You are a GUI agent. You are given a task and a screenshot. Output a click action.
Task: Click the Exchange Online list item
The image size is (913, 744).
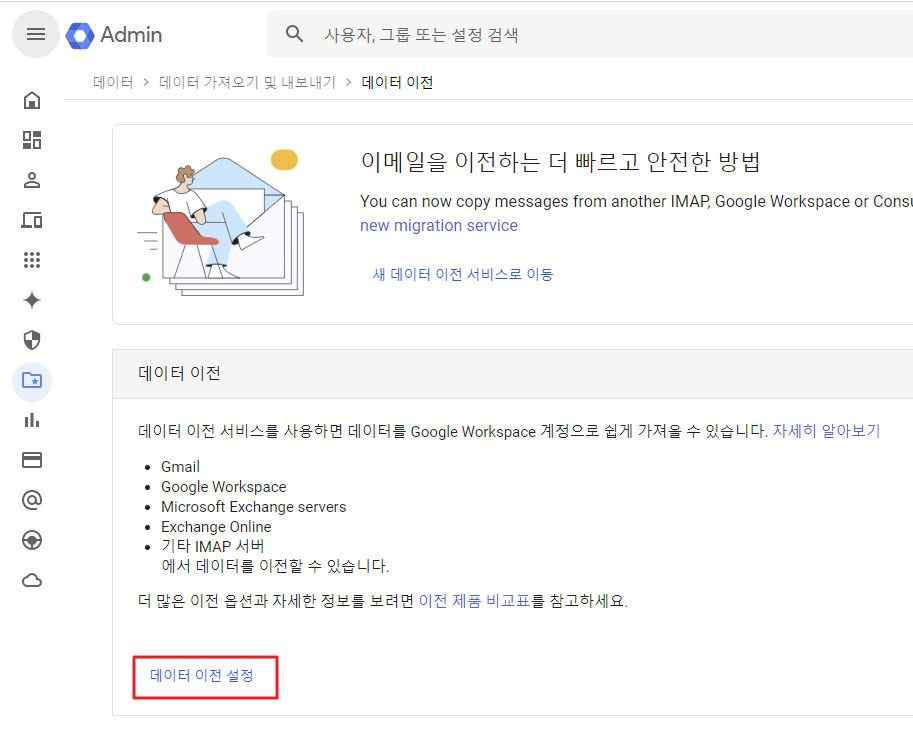pyautogui.click(x=216, y=527)
